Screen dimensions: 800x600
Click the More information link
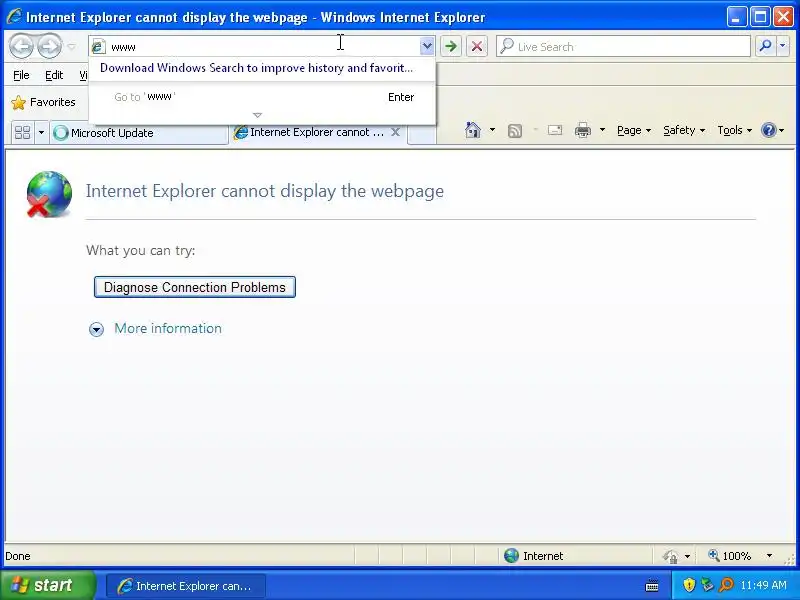pos(168,329)
